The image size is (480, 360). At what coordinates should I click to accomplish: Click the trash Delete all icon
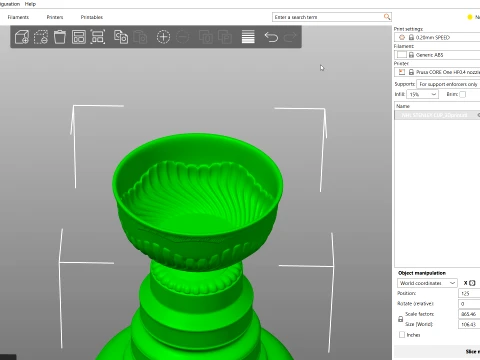[x=60, y=37]
